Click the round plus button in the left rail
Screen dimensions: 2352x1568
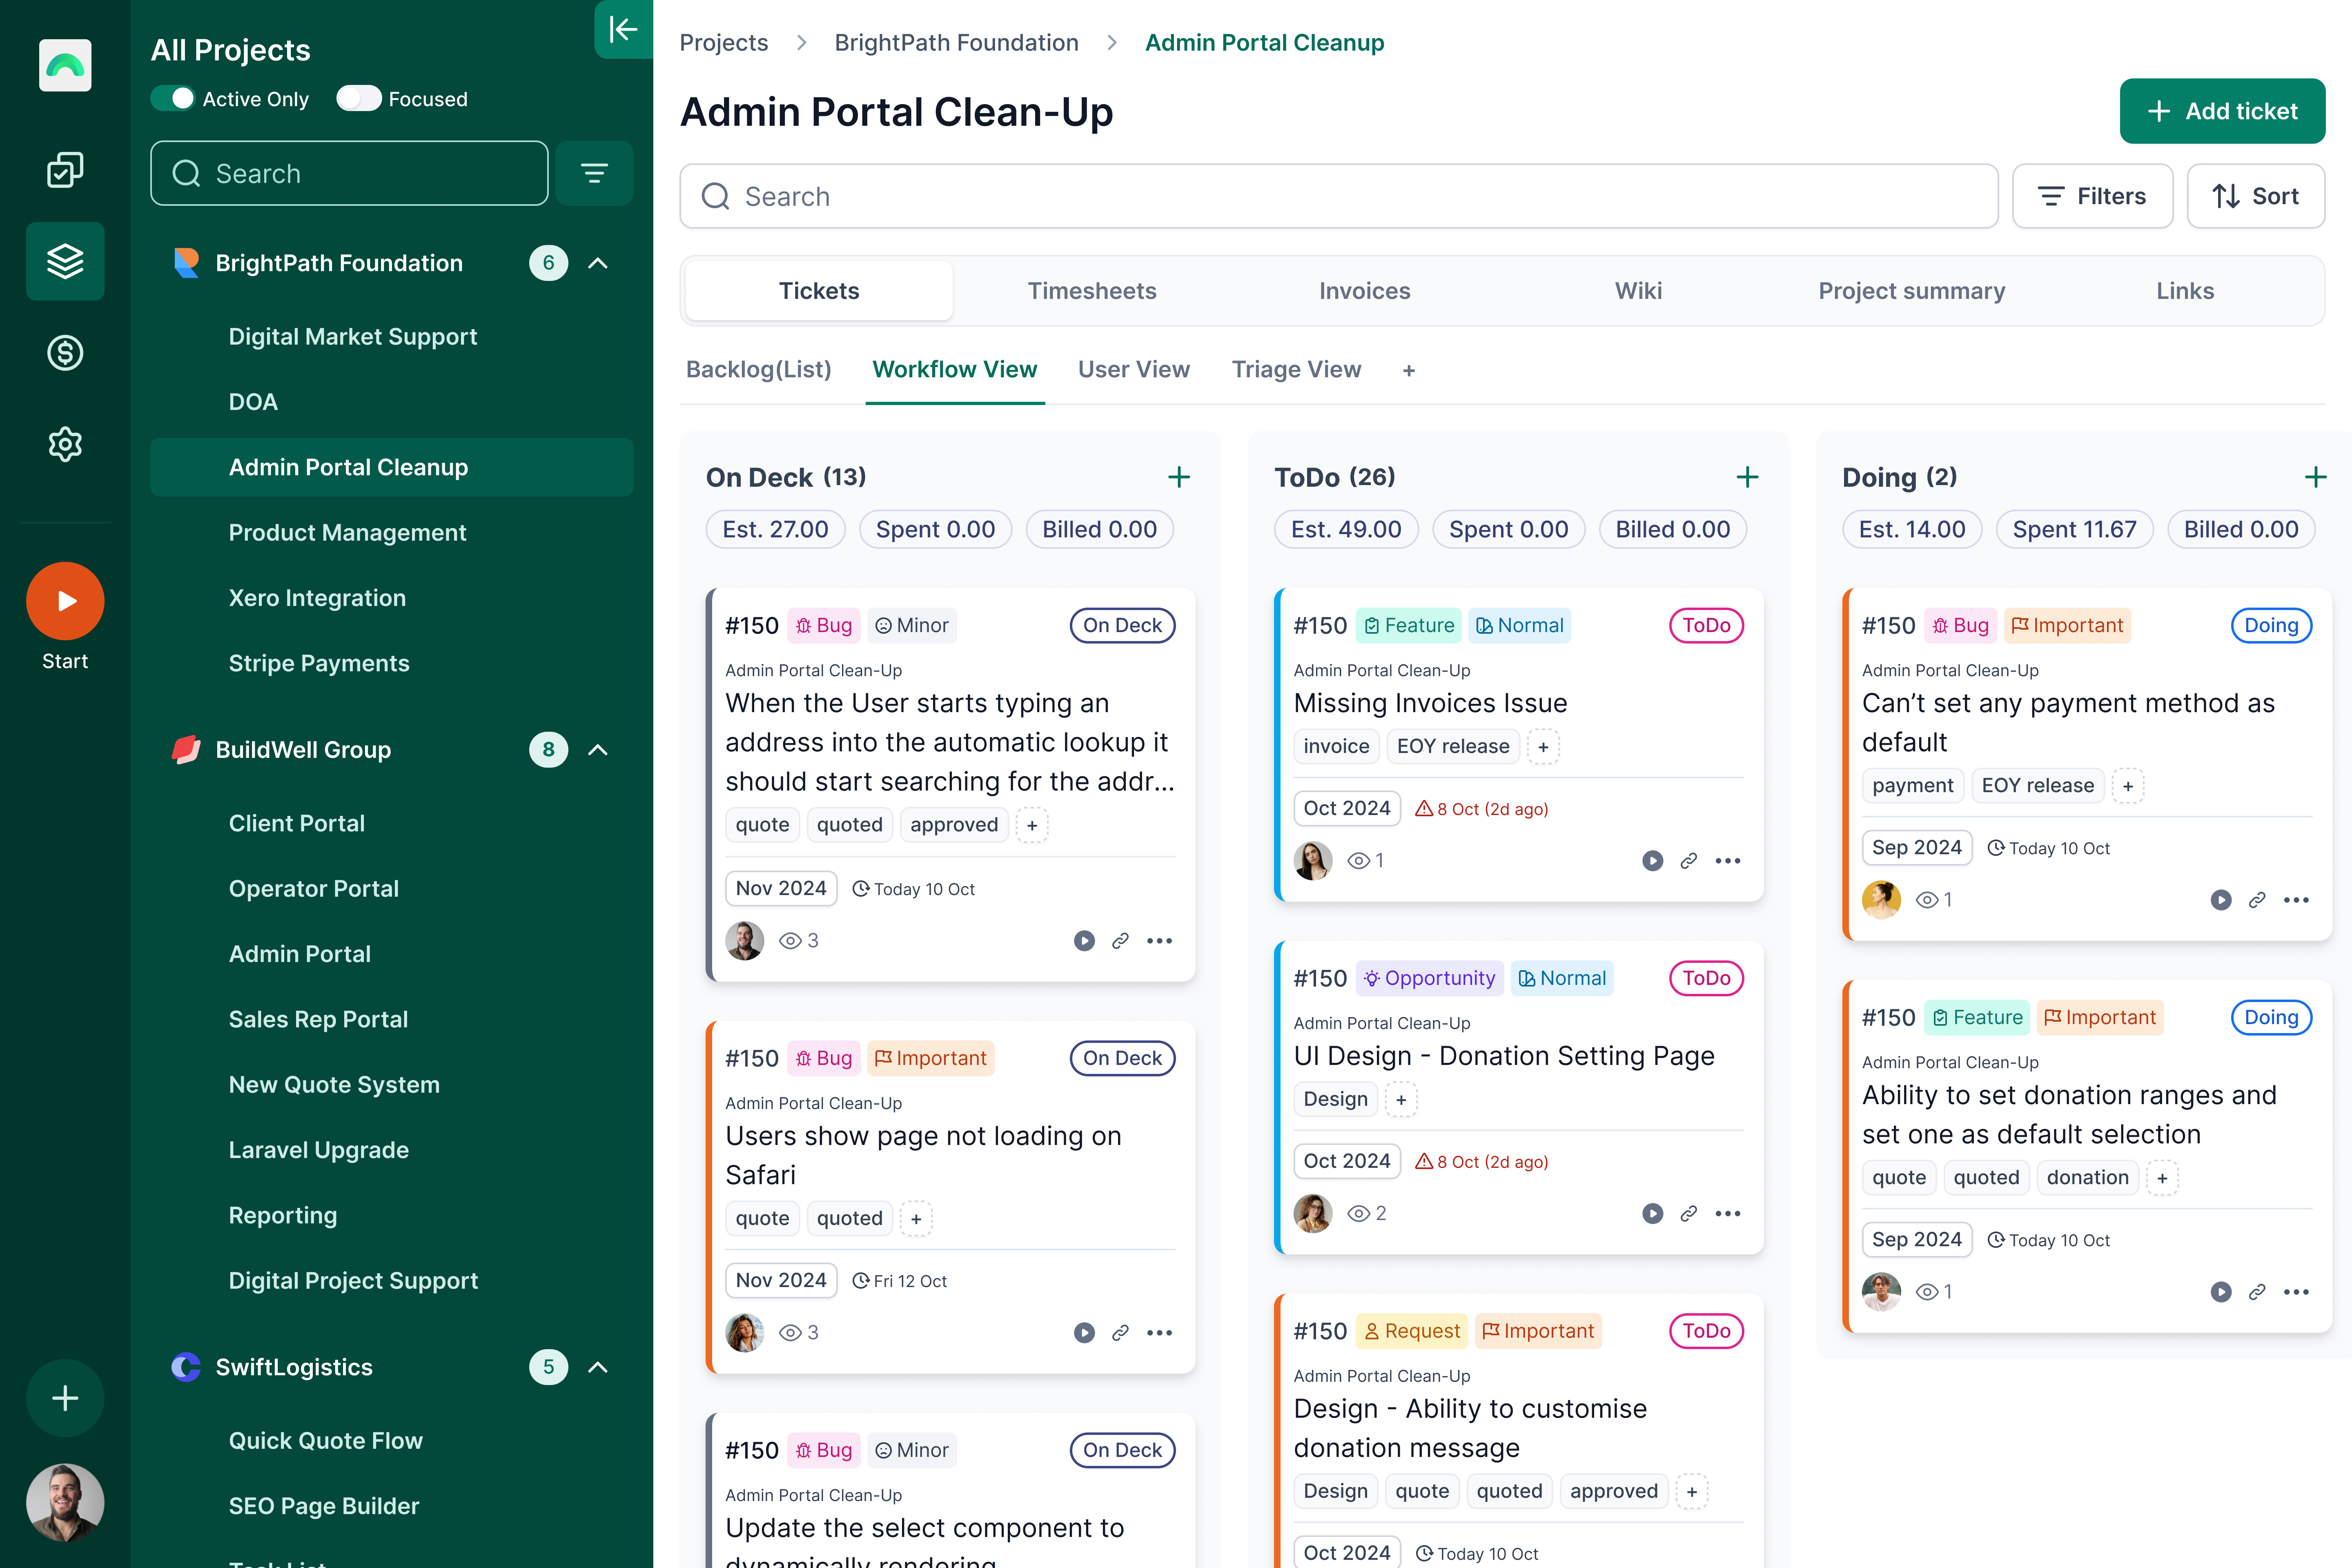tap(65, 1398)
